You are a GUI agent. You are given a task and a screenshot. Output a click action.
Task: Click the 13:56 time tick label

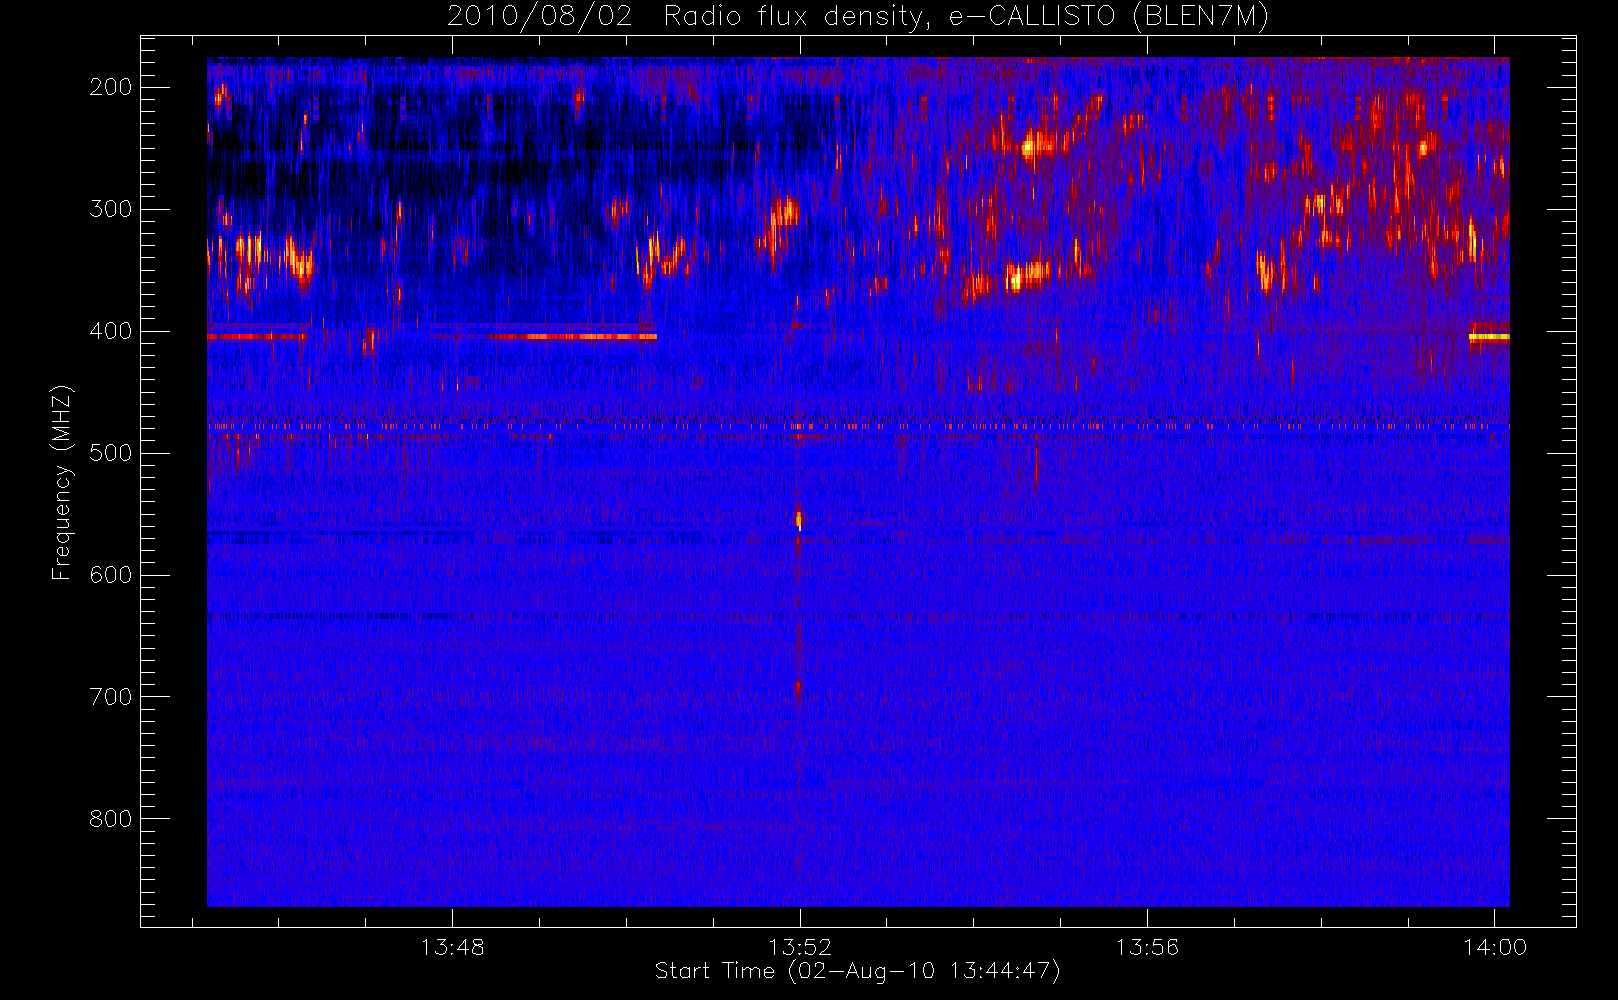1147,947
